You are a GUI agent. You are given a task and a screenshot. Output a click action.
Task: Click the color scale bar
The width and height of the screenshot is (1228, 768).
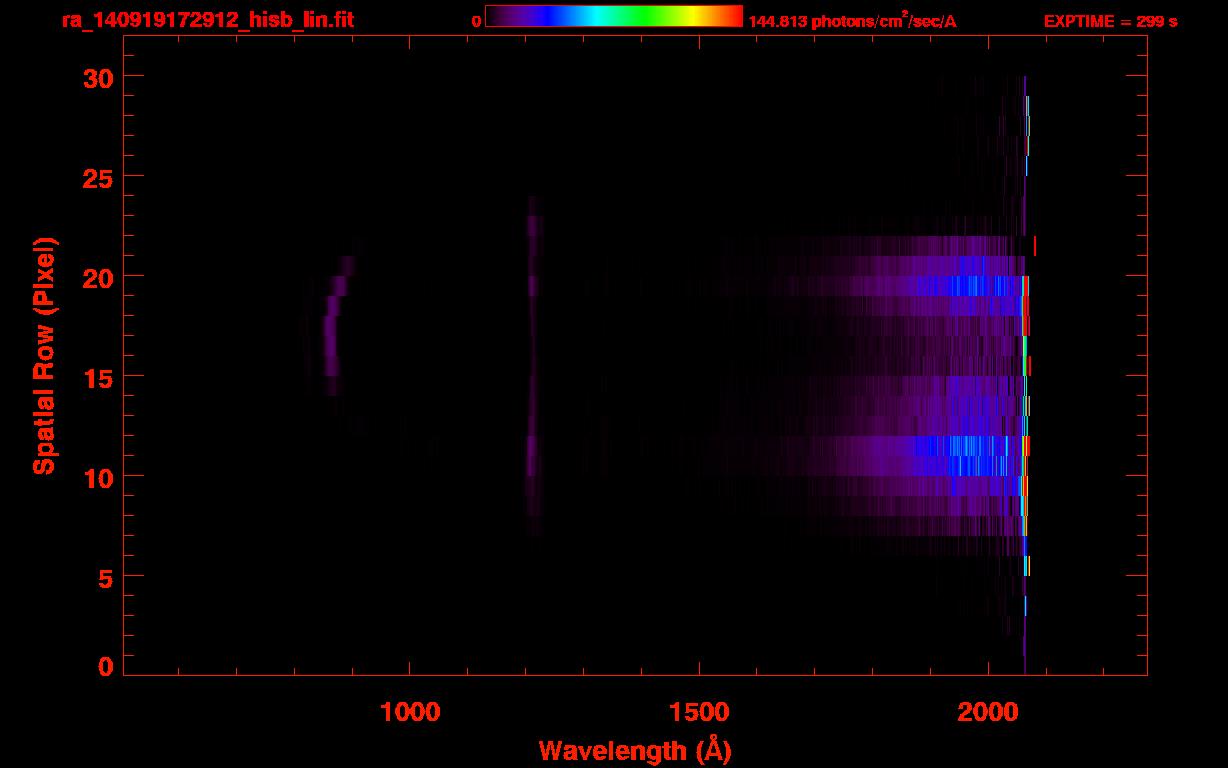[x=614, y=16]
